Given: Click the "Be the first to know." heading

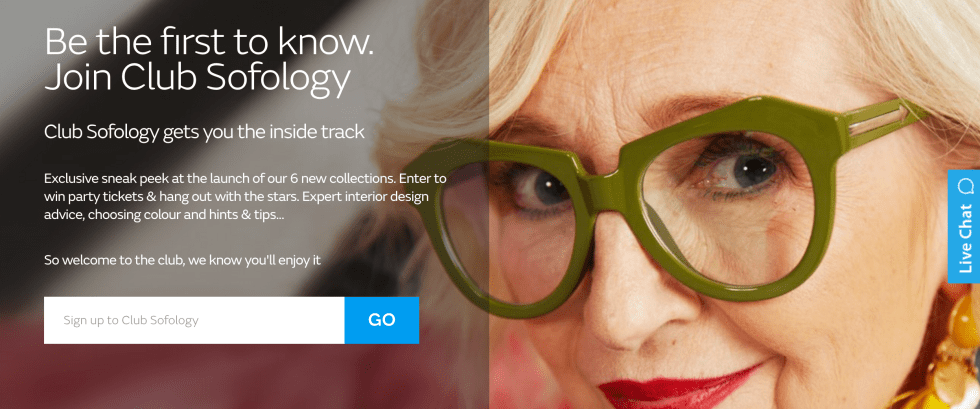Looking at the screenshot, I should pos(209,42).
